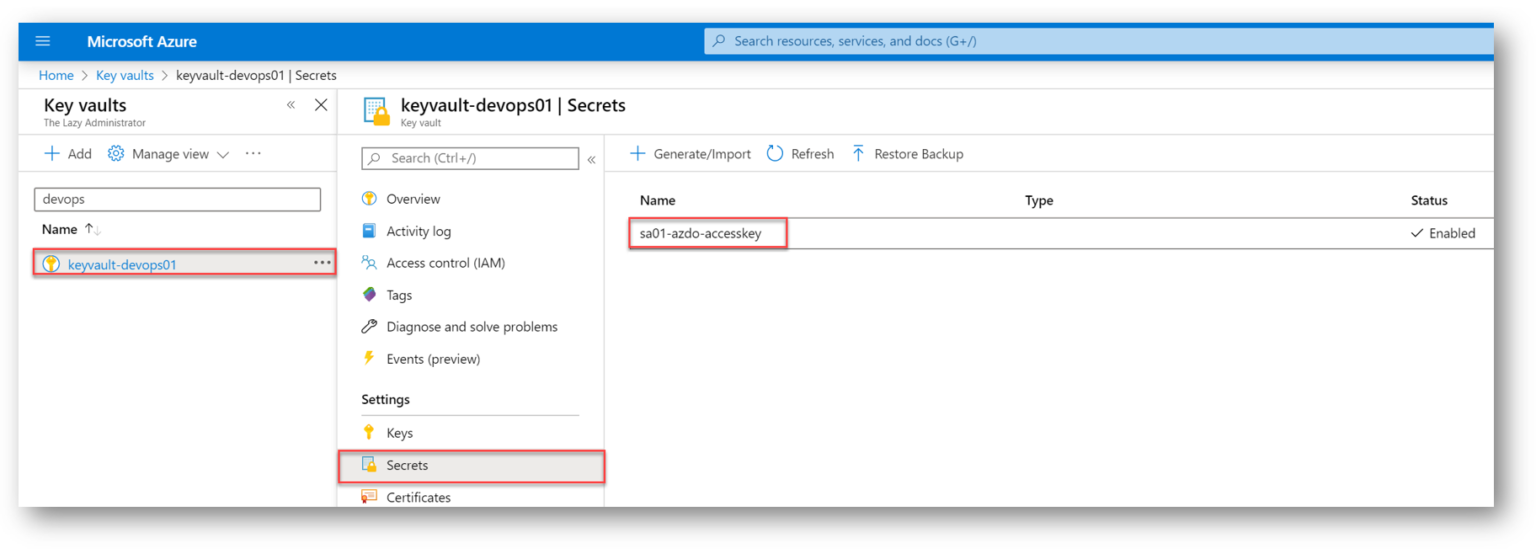Close the Key vaults panel
This screenshot has height=554, width=1536.
click(x=321, y=105)
